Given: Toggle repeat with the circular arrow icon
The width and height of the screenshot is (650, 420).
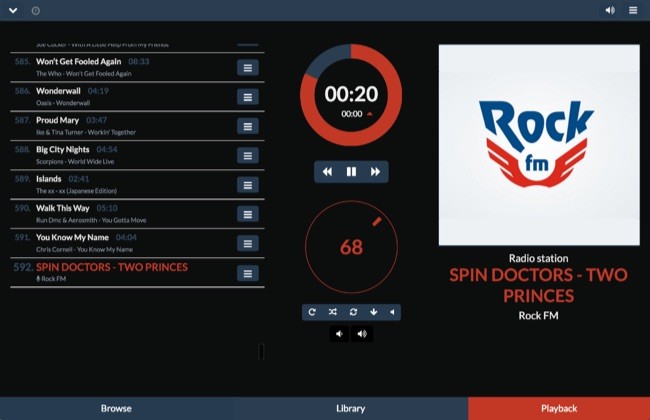Looking at the screenshot, I should [x=312, y=312].
